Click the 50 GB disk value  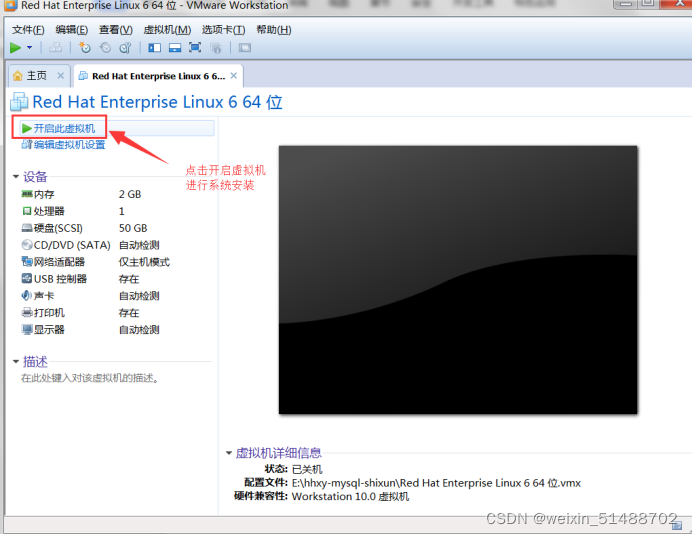click(x=133, y=228)
